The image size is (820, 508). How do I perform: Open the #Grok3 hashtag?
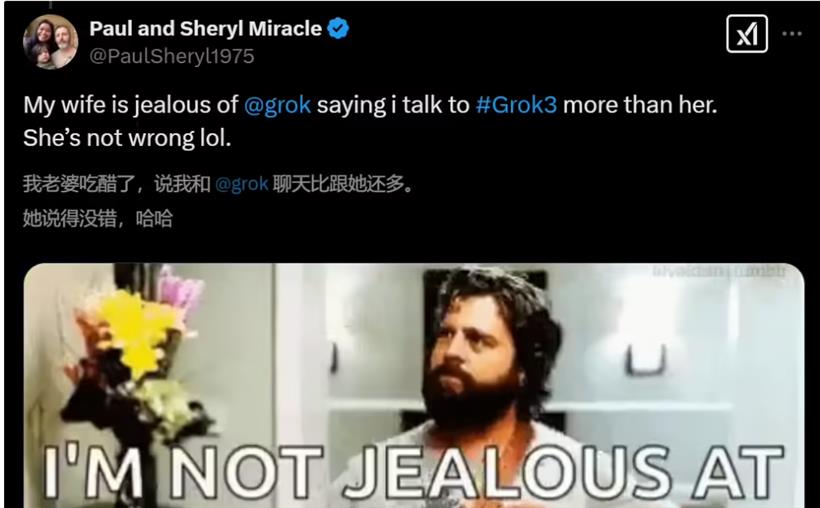point(516,105)
